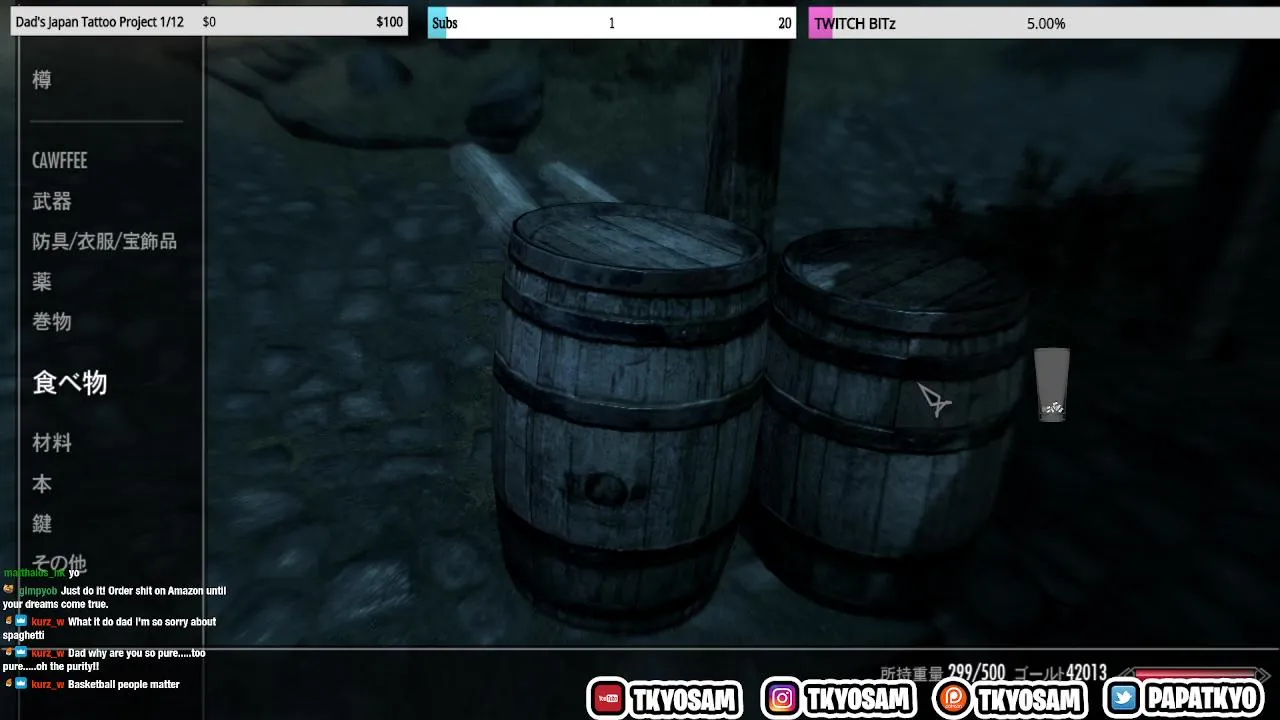
Task: Click the right arrow beside the red bar
Action: tap(1263, 675)
